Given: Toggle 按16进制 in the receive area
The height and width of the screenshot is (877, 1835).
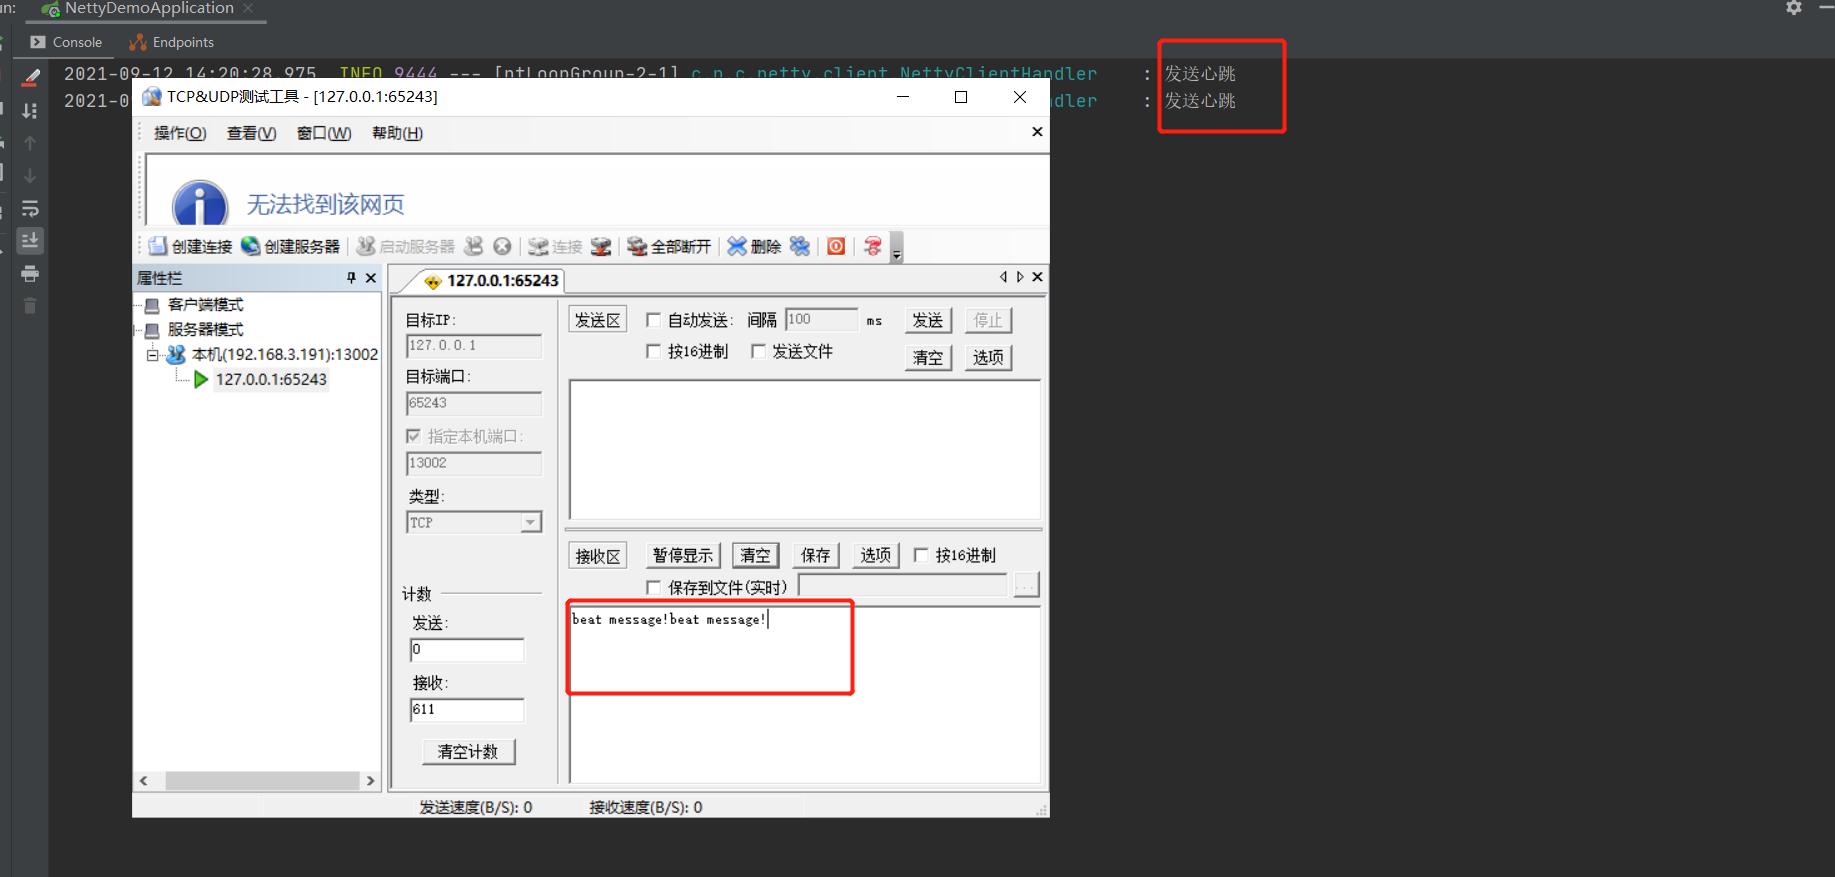Looking at the screenshot, I should pos(921,555).
